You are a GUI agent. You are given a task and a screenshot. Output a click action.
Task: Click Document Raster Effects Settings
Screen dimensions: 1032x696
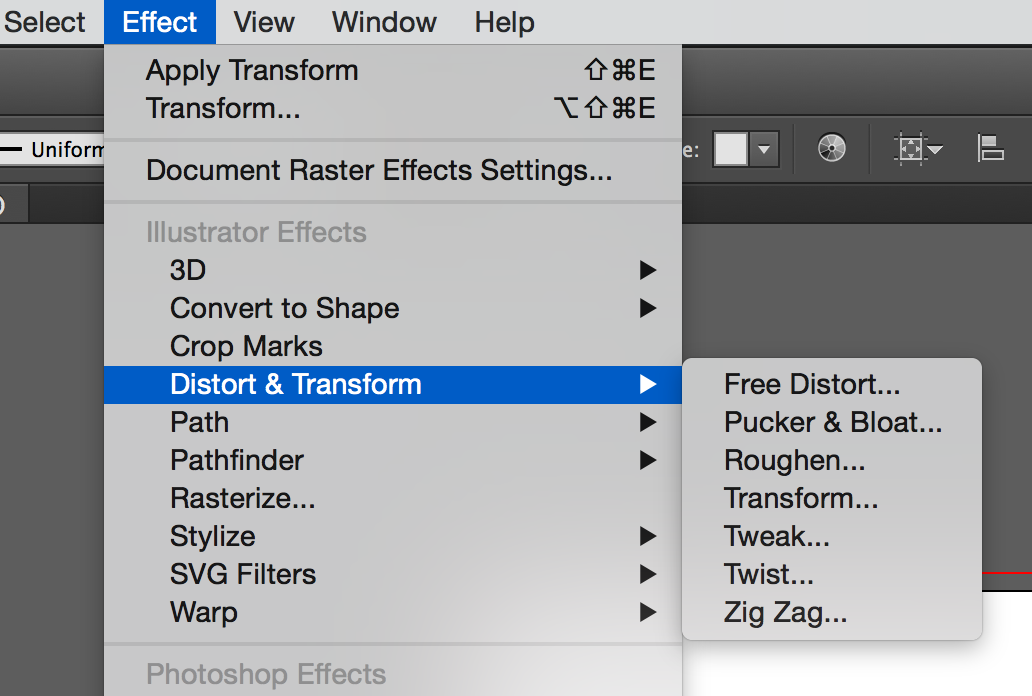(x=378, y=170)
